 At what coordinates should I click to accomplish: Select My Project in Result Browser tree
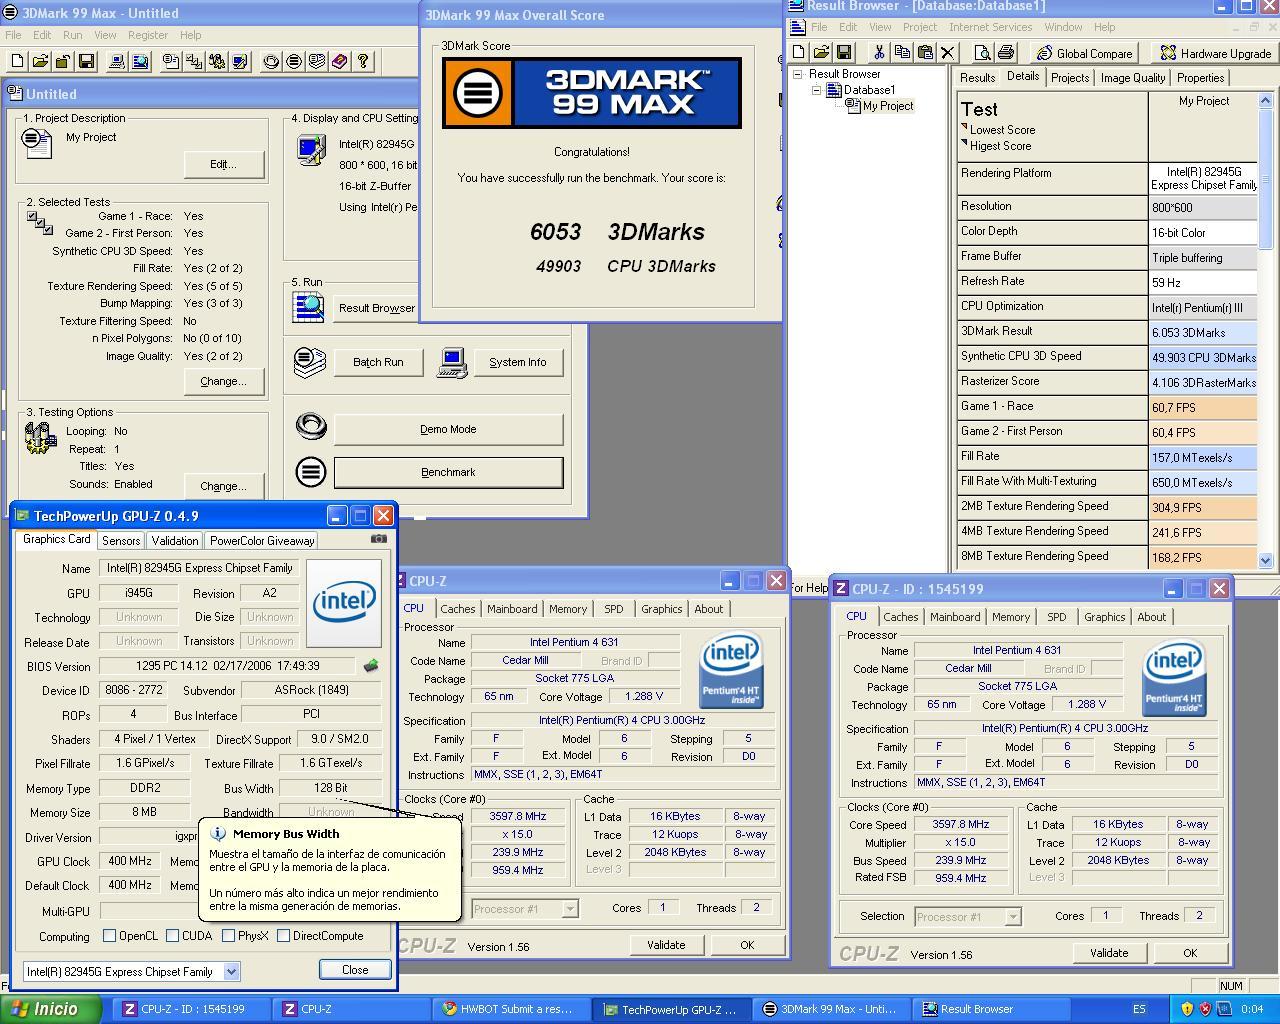[x=888, y=106]
